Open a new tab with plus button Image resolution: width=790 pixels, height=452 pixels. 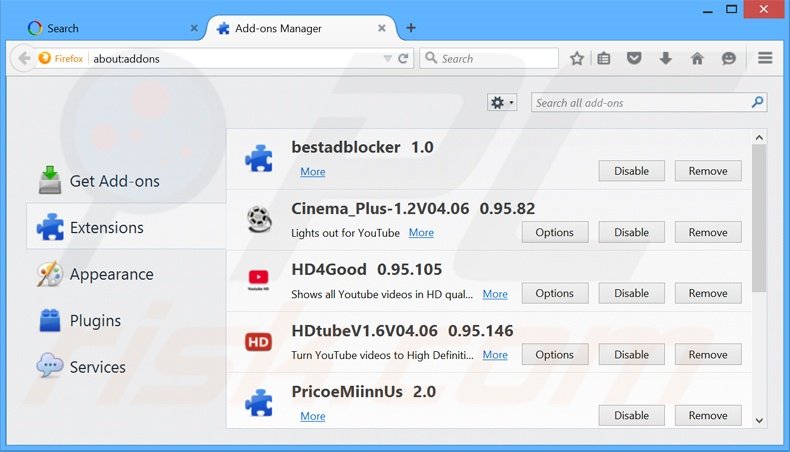coord(411,28)
